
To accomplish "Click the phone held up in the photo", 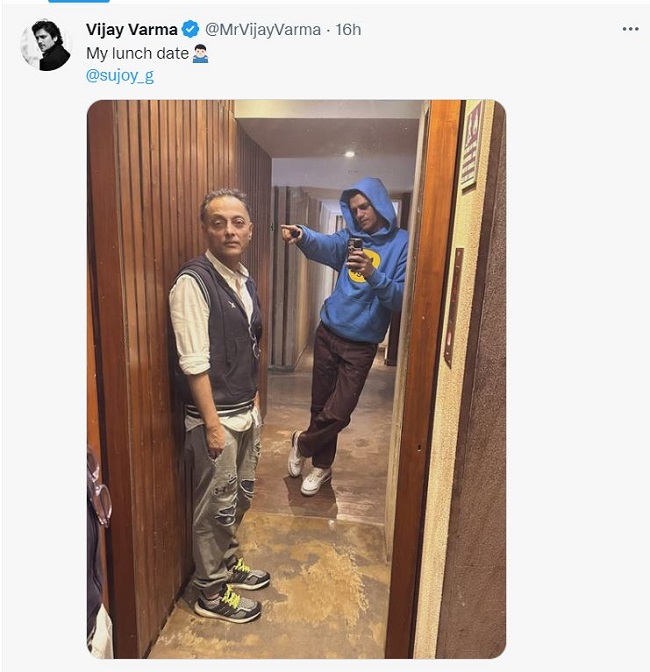I will (355, 248).
